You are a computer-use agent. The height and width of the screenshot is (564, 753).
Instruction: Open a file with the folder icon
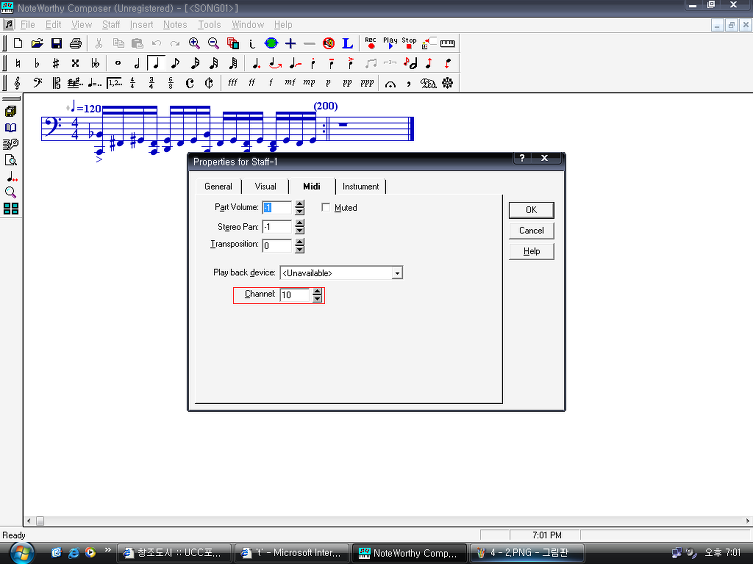point(37,43)
